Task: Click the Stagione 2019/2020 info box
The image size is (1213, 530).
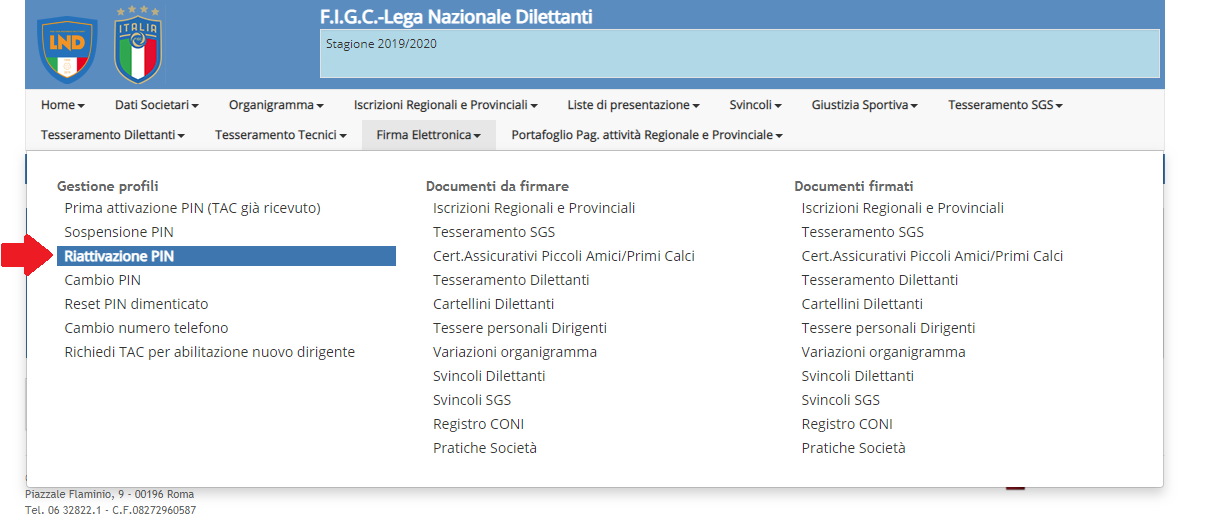Action: 740,53
